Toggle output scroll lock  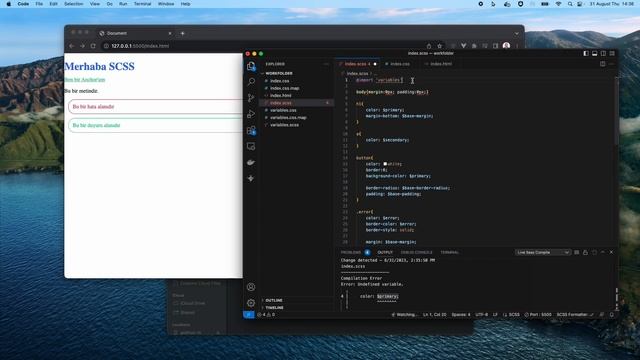click(585, 253)
